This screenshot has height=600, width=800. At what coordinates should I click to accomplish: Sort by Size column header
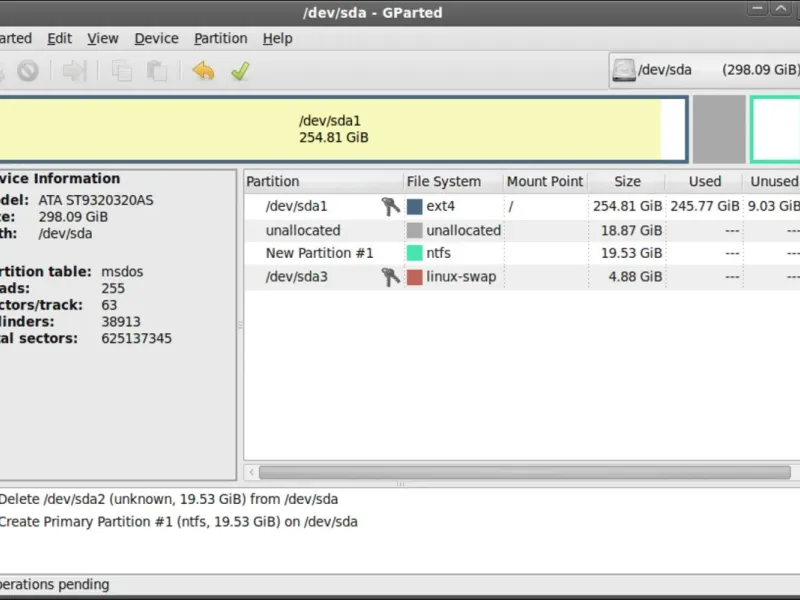[627, 182]
